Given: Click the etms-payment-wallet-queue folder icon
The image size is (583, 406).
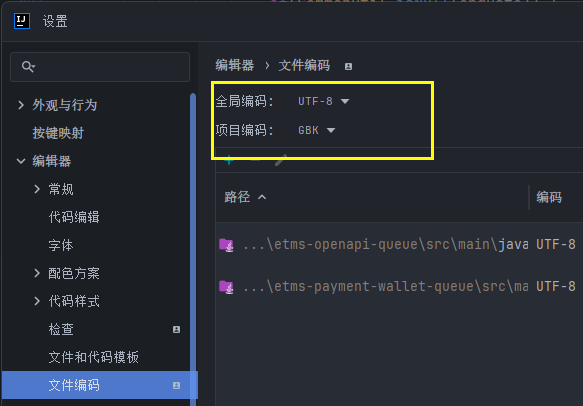Looking at the screenshot, I should point(226,287).
